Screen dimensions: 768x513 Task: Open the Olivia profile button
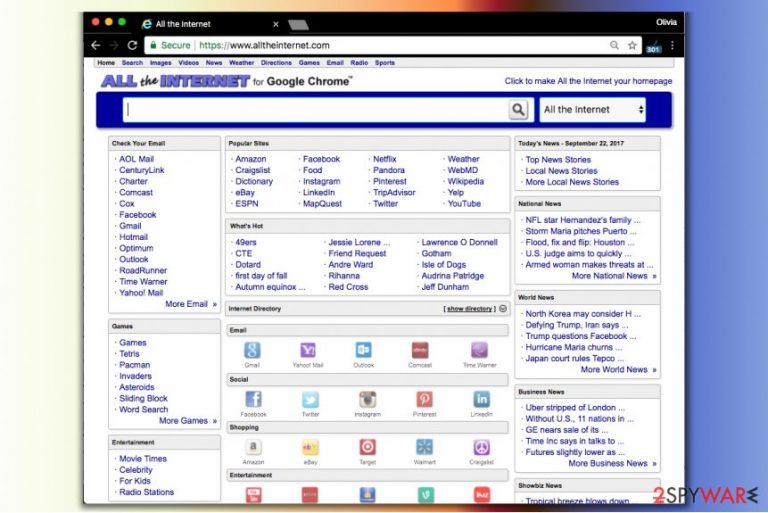(x=666, y=22)
